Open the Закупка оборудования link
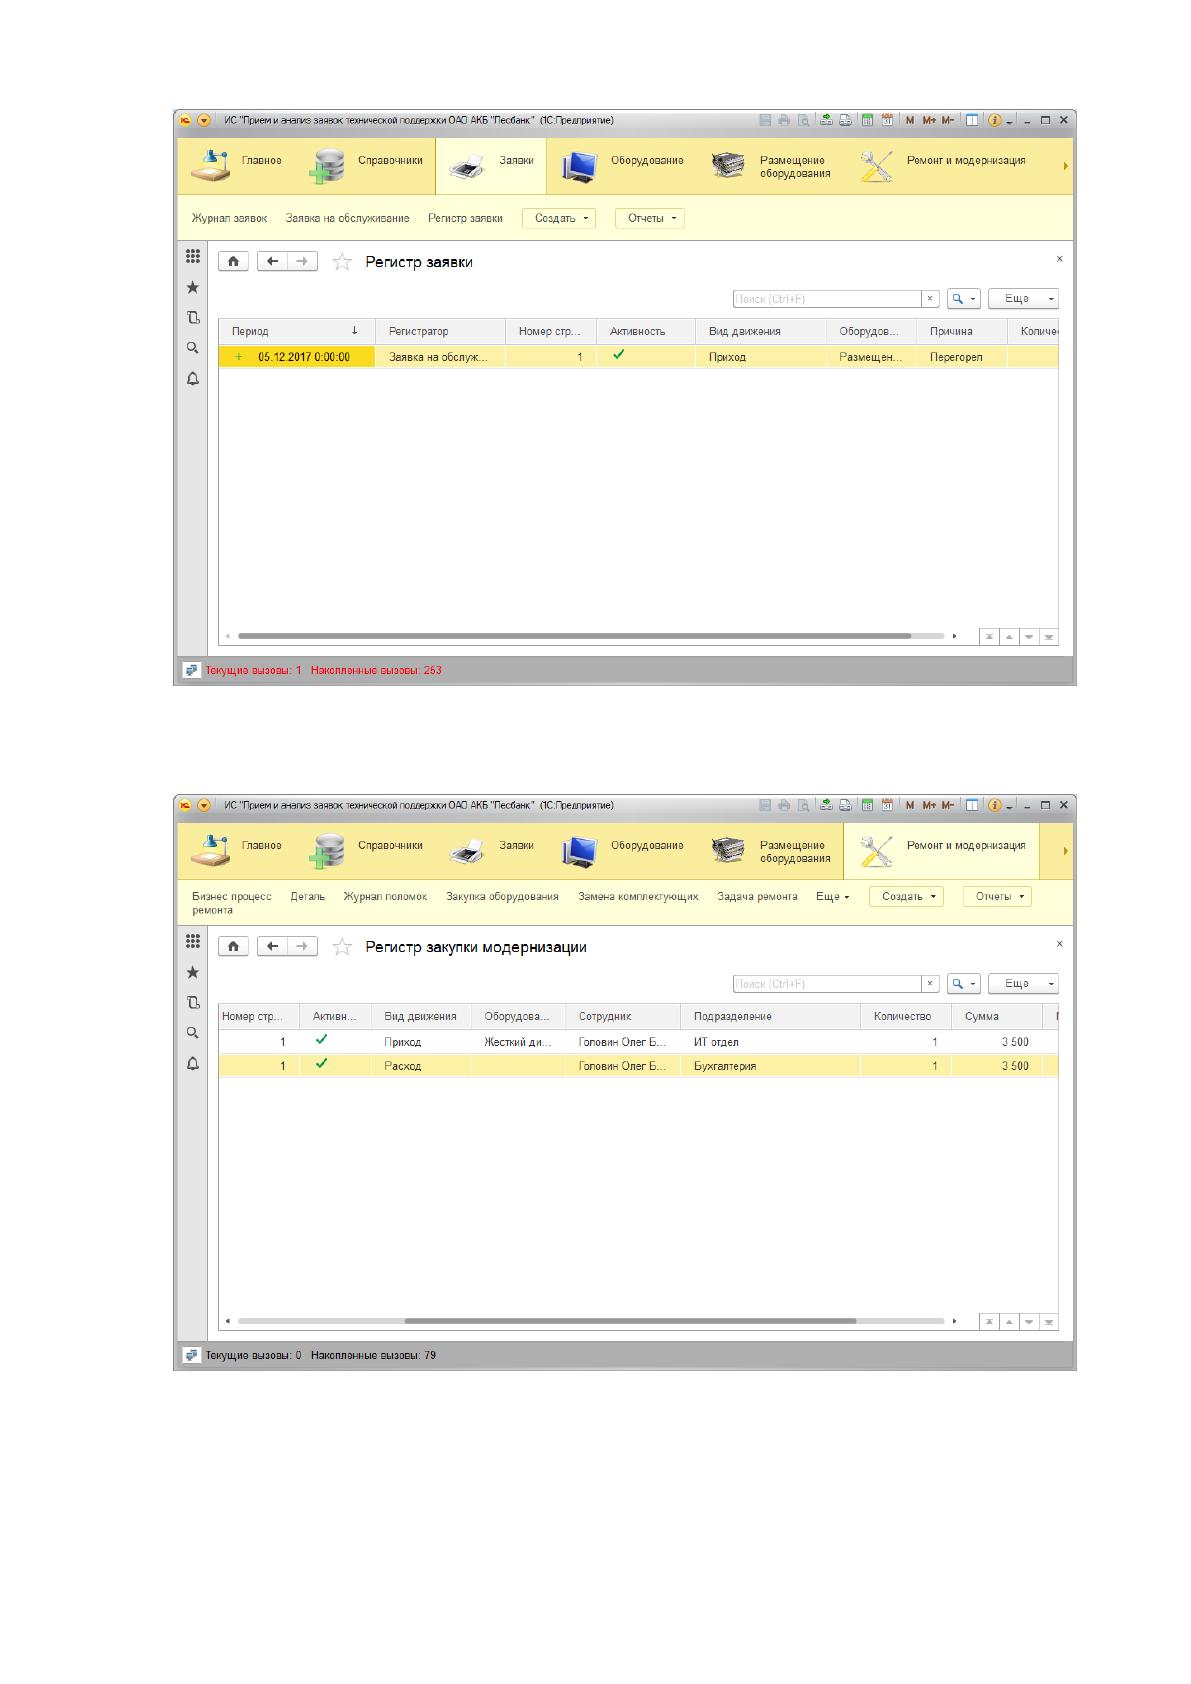The width and height of the screenshot is (1191, 1684). (502, 897)
